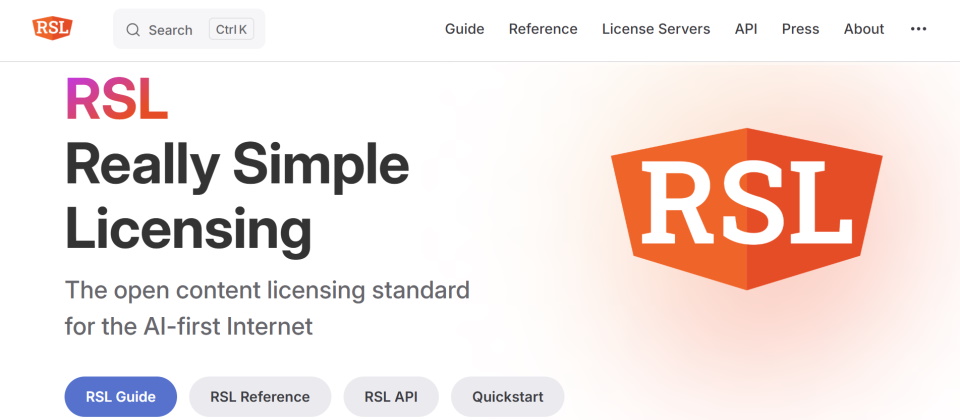The width and height of the screenshot is (960, 420).
Task: Open the three-dot more options menu
Action: click(918, 29)
